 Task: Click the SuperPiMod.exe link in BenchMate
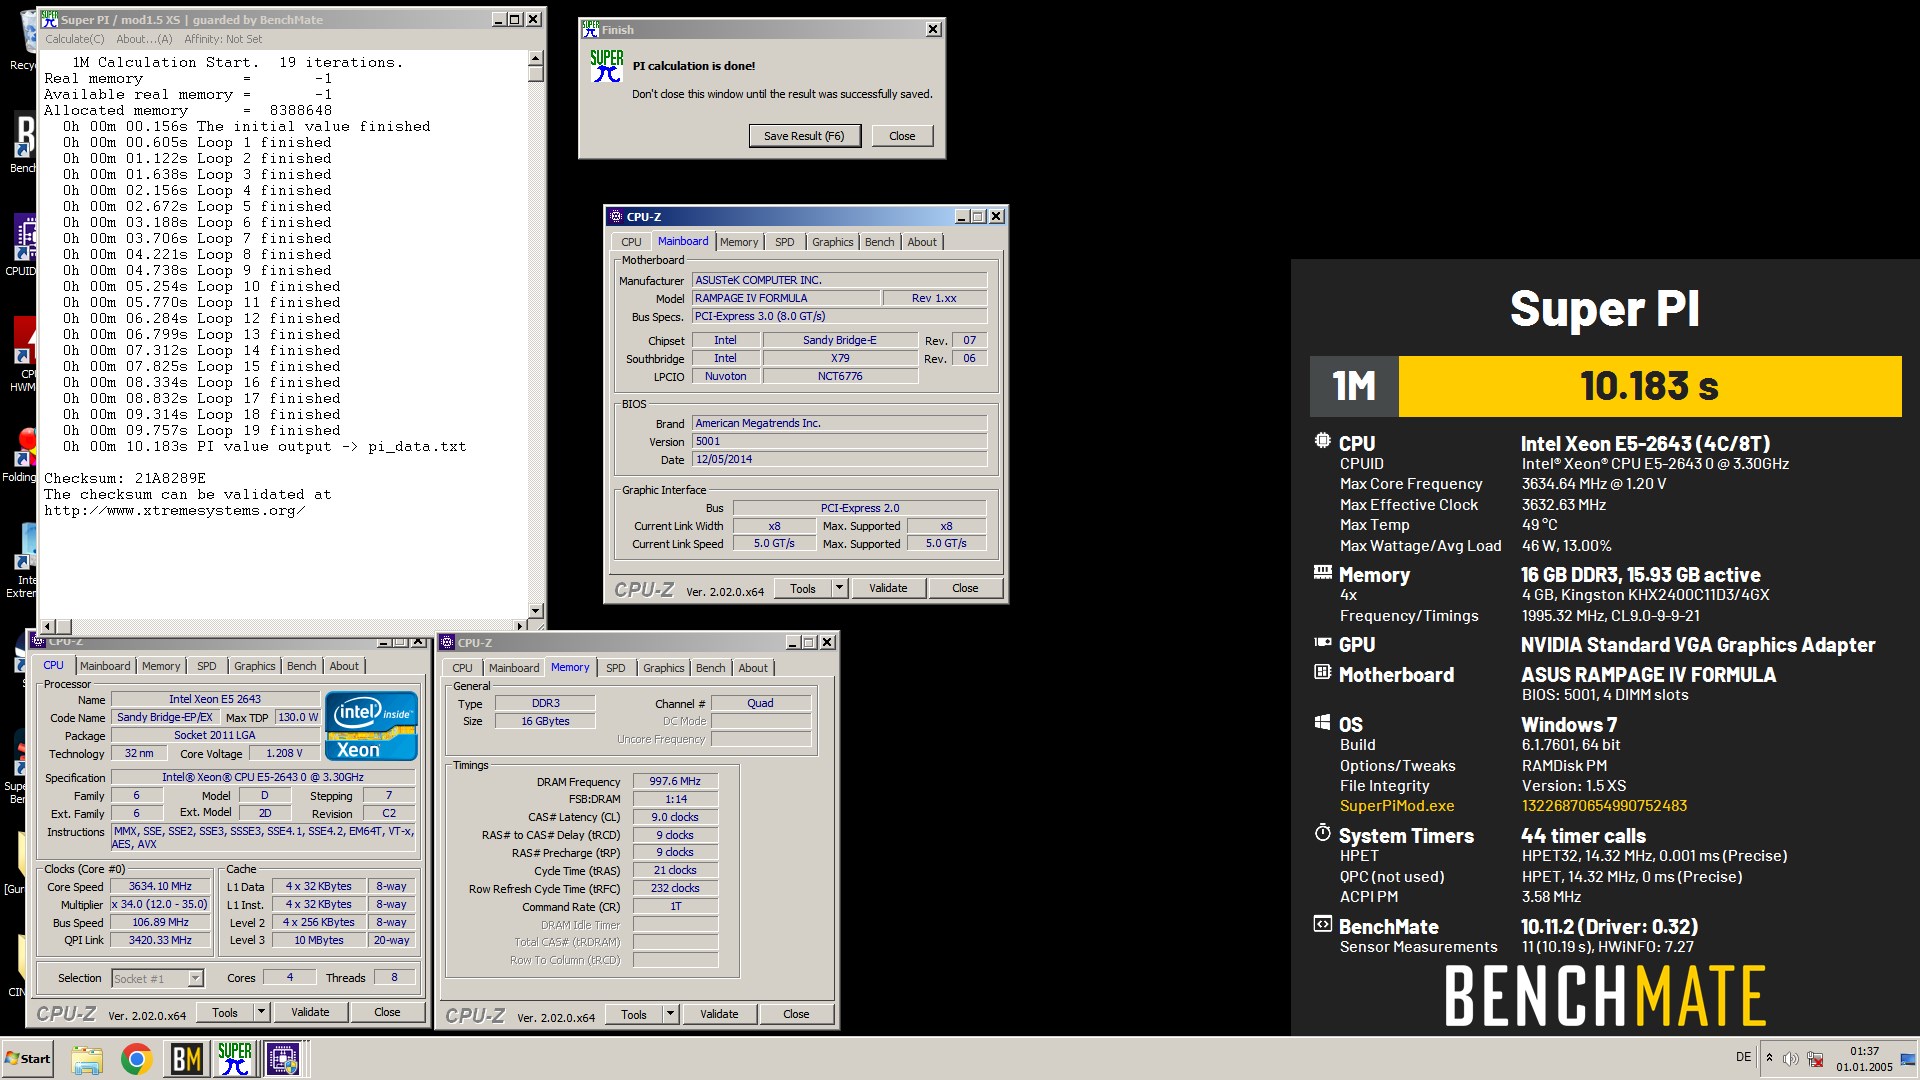[x=1397, y=806]
